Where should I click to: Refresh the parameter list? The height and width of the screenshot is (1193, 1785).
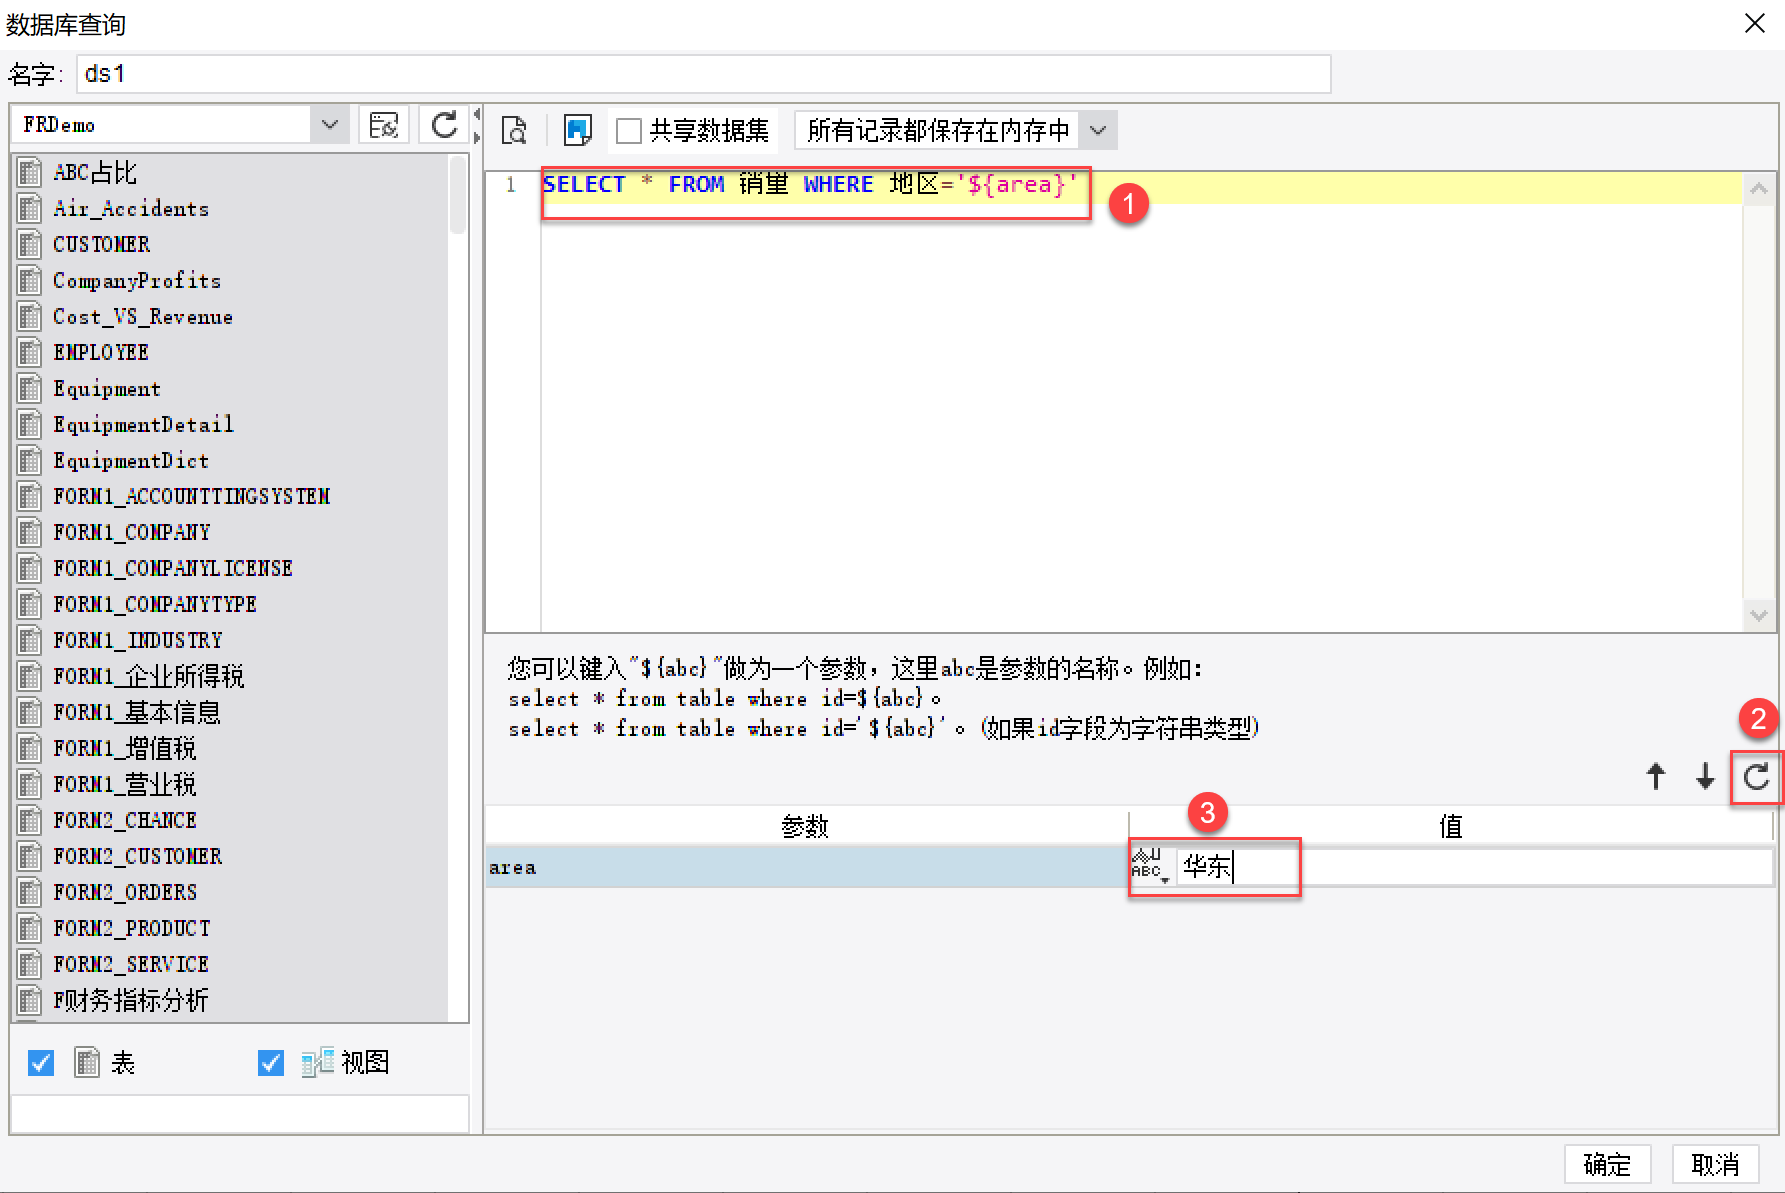(1756, 776)
